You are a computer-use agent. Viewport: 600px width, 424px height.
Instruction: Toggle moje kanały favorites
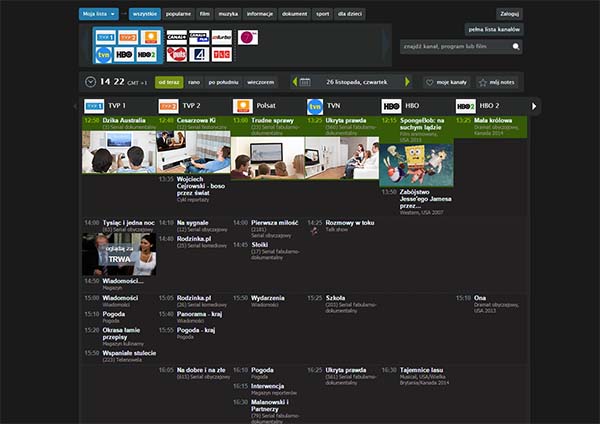[446, 82]
